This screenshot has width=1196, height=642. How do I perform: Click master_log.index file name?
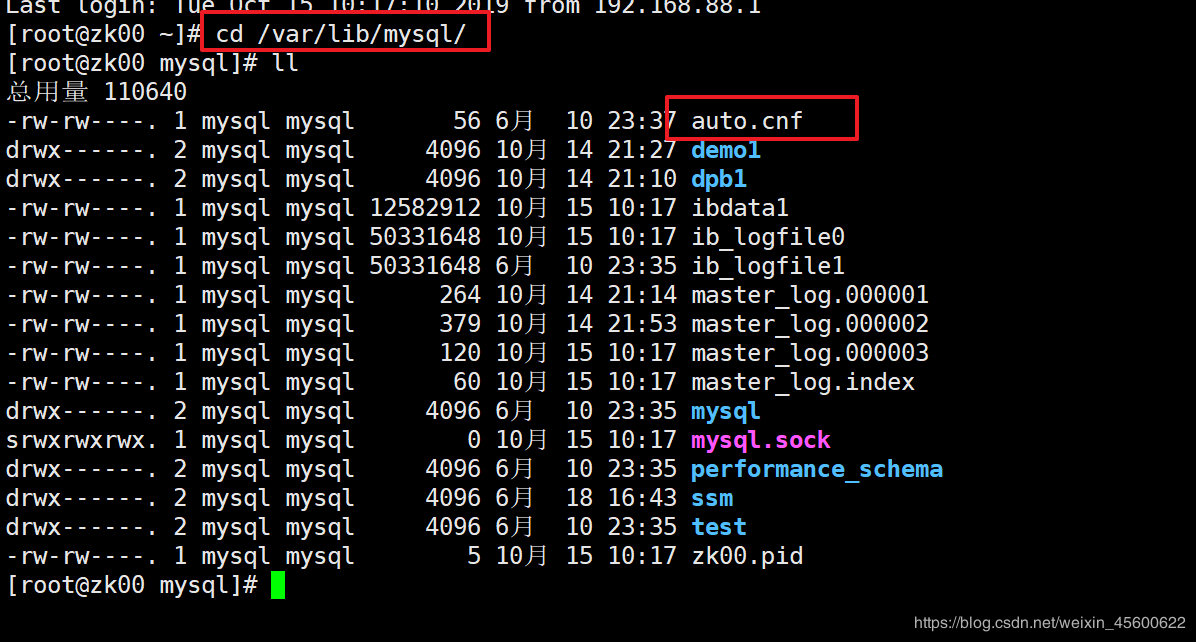tap(802, 381)
